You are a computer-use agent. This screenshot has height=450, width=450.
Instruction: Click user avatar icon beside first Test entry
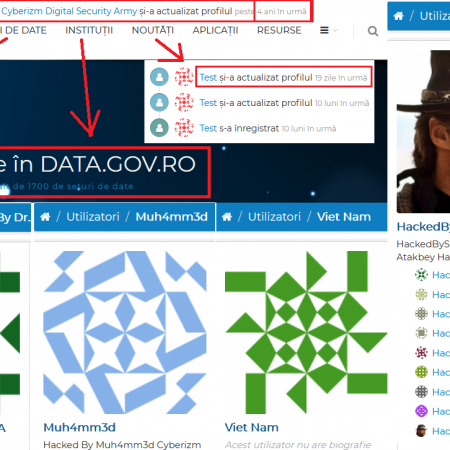point(159,77)
